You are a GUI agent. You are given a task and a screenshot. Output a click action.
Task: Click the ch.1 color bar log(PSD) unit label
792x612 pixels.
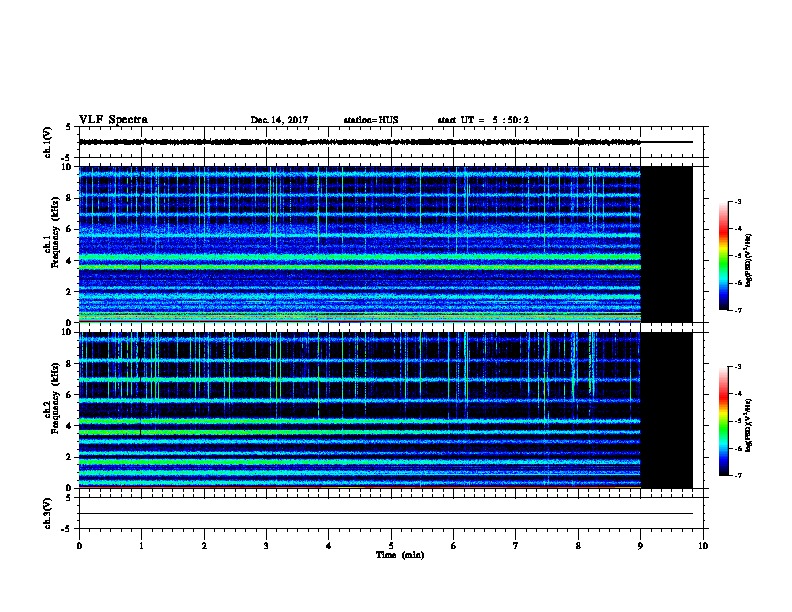[749, 261]
